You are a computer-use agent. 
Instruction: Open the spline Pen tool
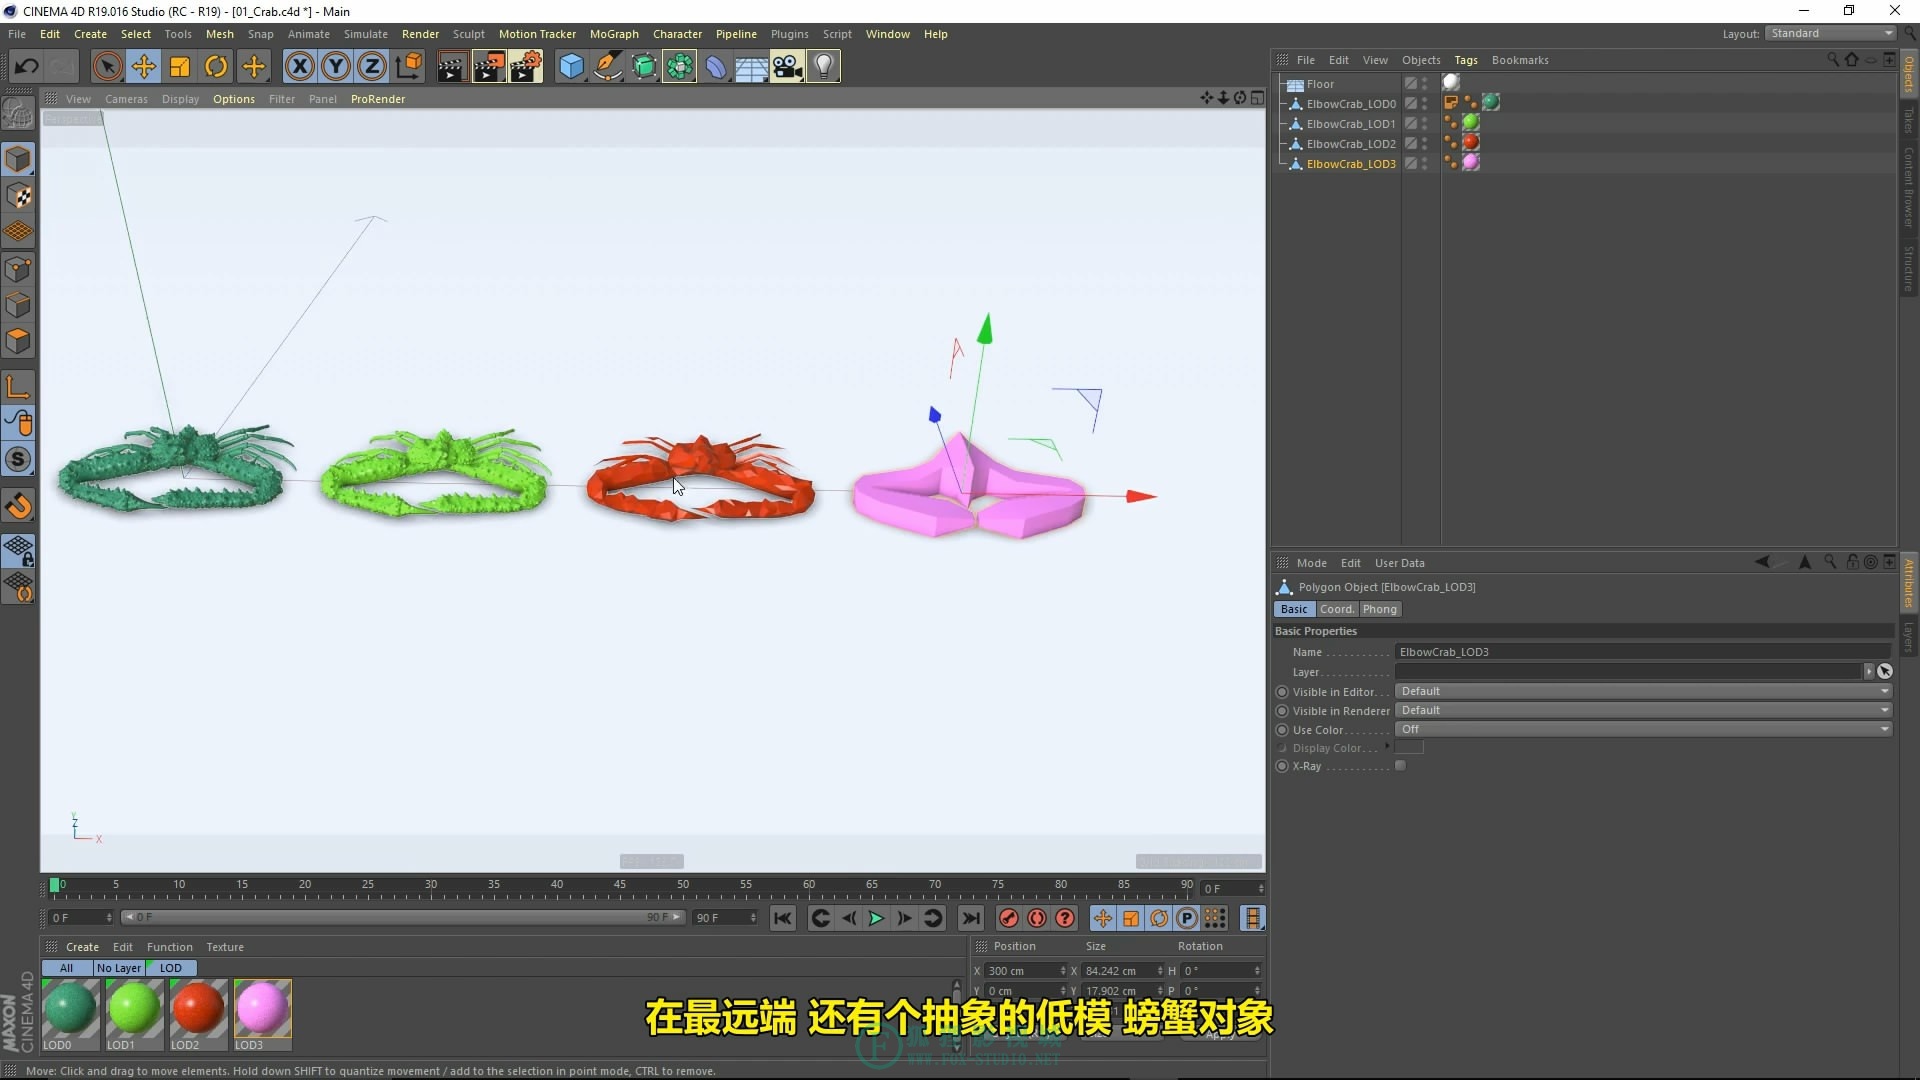[x=607, y=67]
